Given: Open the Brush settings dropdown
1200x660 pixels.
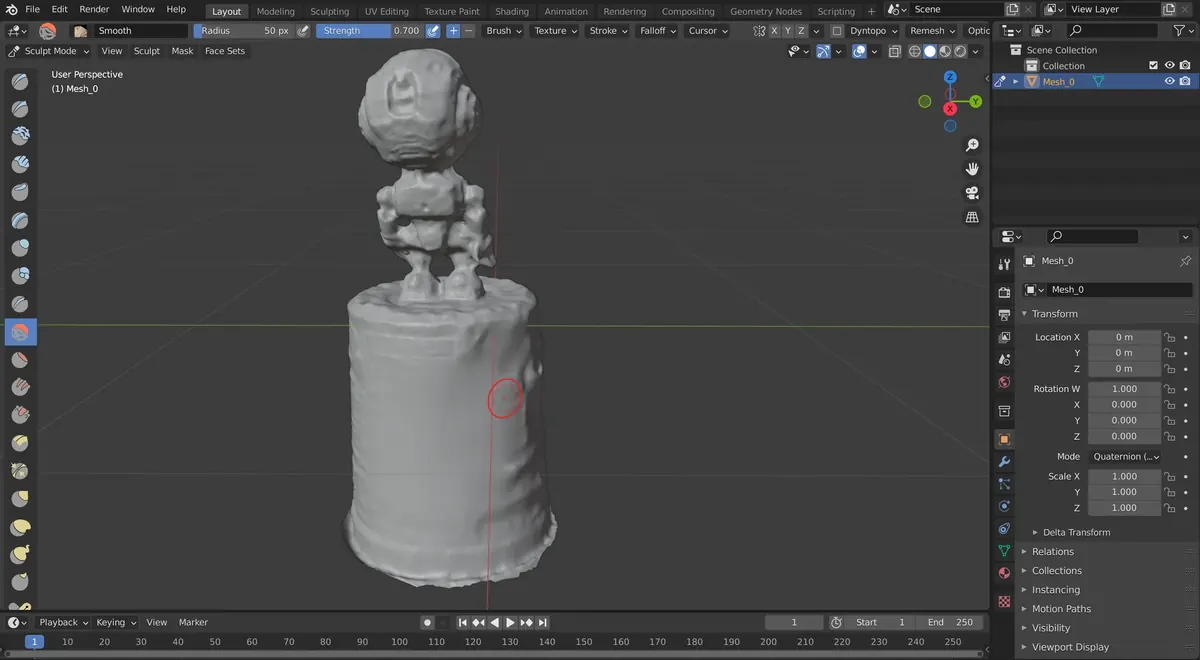Looking at the screenshot, I should pyautogui.click(x=503, y=31).
